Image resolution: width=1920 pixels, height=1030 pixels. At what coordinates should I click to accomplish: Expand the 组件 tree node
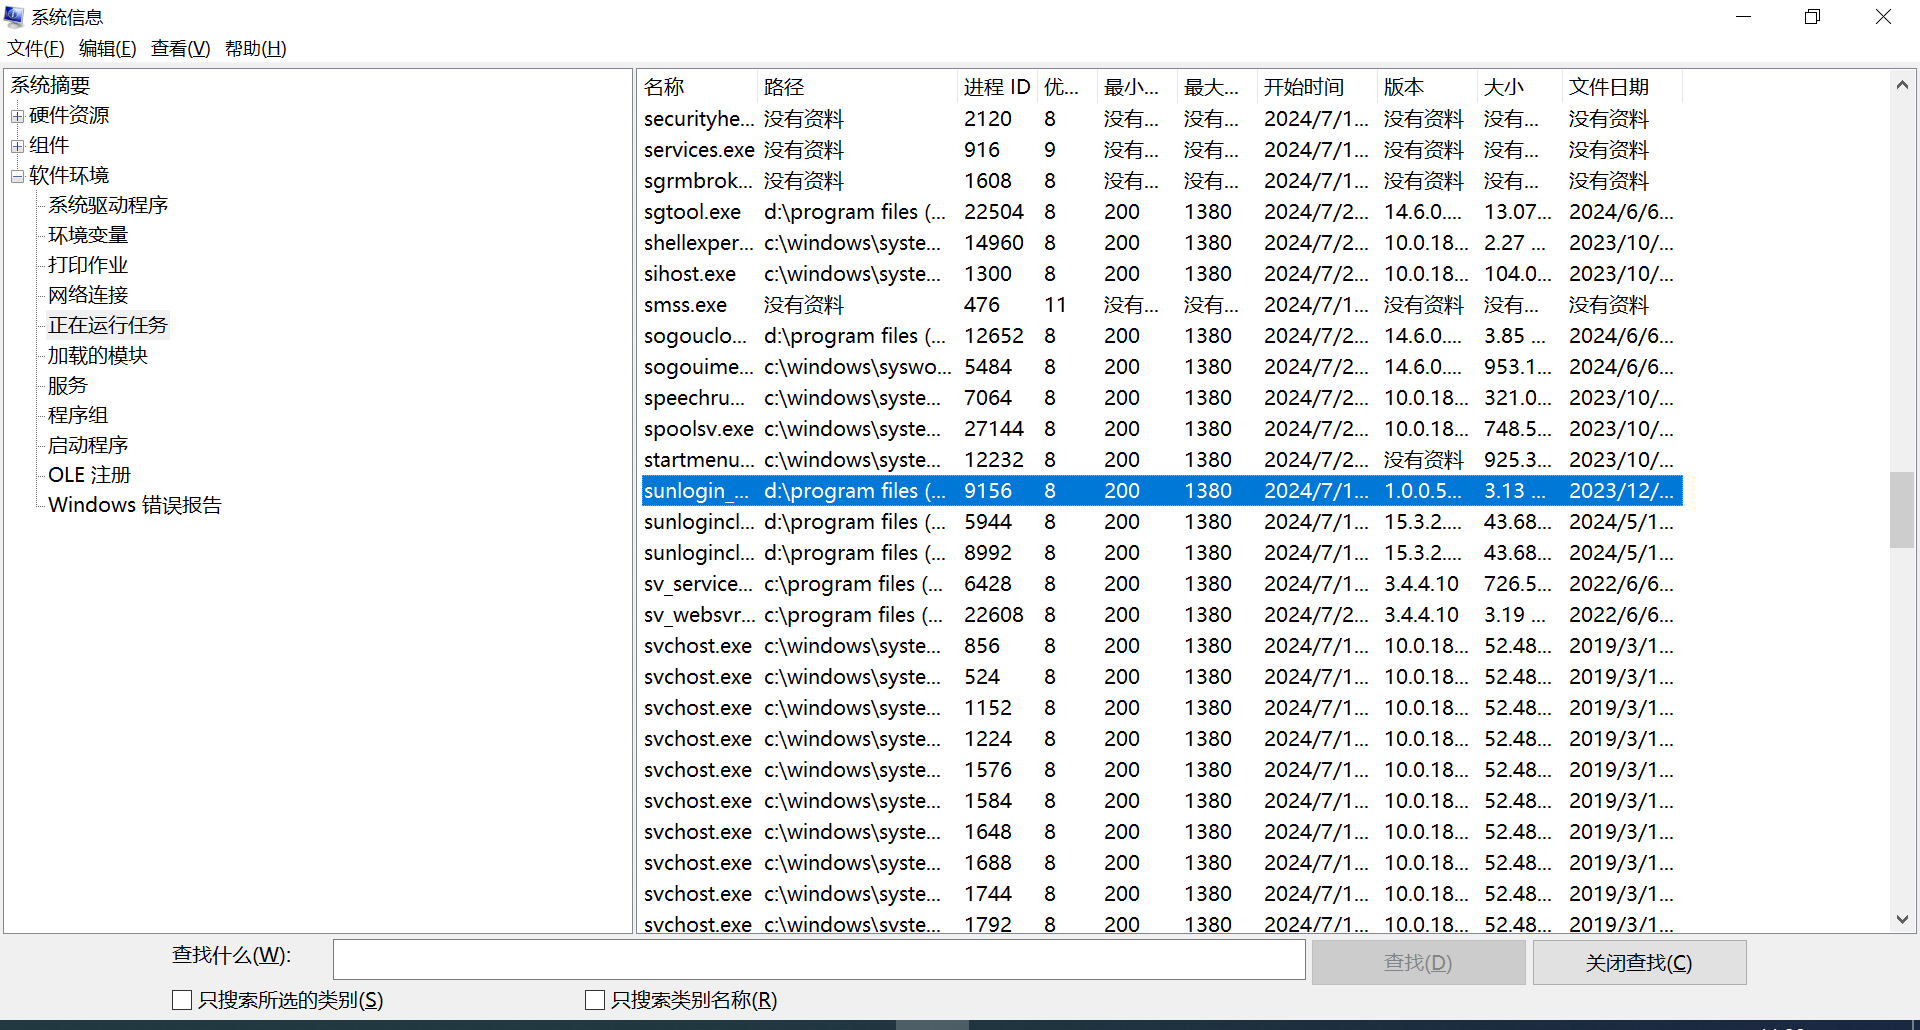pyautogui.click(x=17, y=146)
